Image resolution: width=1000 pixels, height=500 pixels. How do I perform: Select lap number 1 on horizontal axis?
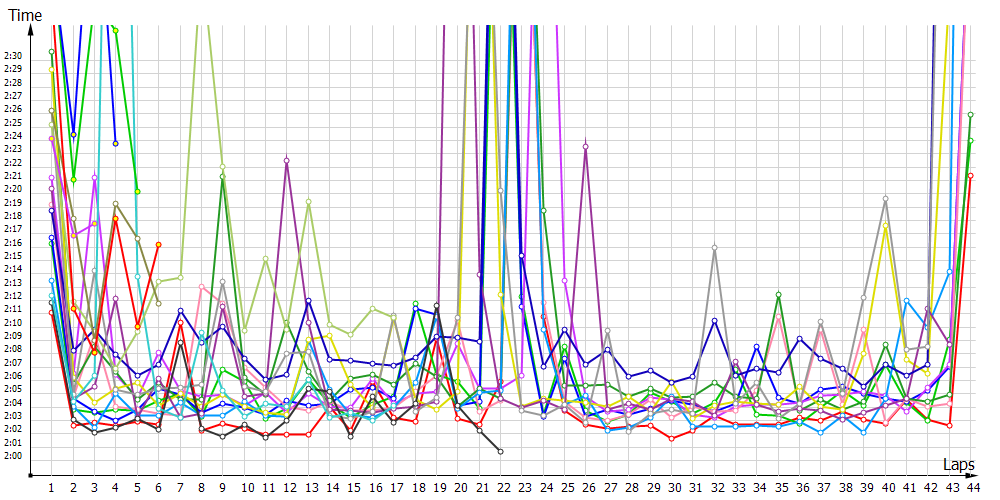(x=51, y=487)
